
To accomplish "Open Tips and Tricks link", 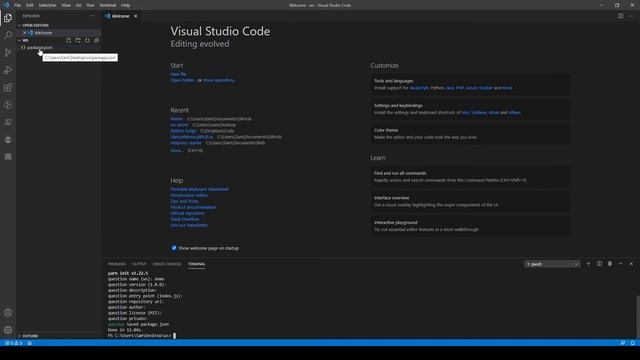I will pyautogui.click(x=184, y=201).
